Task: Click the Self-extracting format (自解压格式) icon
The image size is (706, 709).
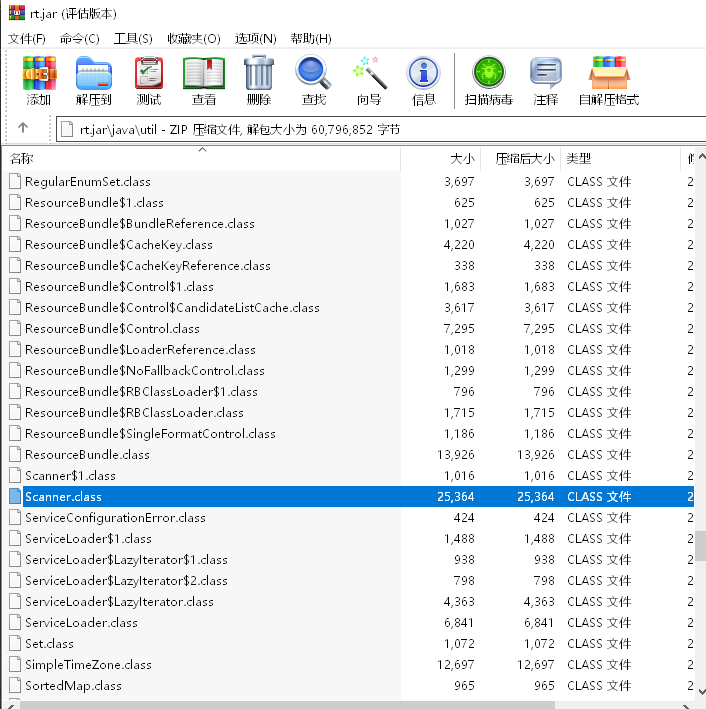Action: tap(609, 73)
